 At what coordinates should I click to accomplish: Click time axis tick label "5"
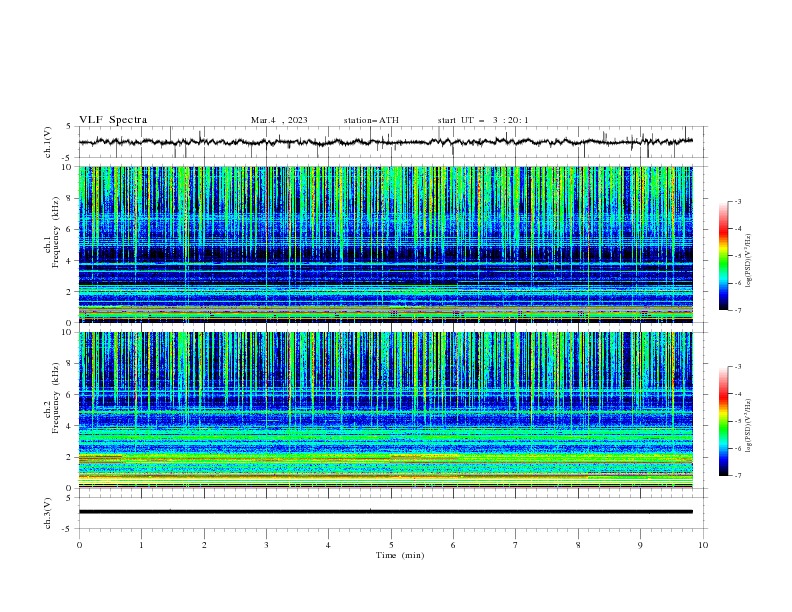pos(391,545)
